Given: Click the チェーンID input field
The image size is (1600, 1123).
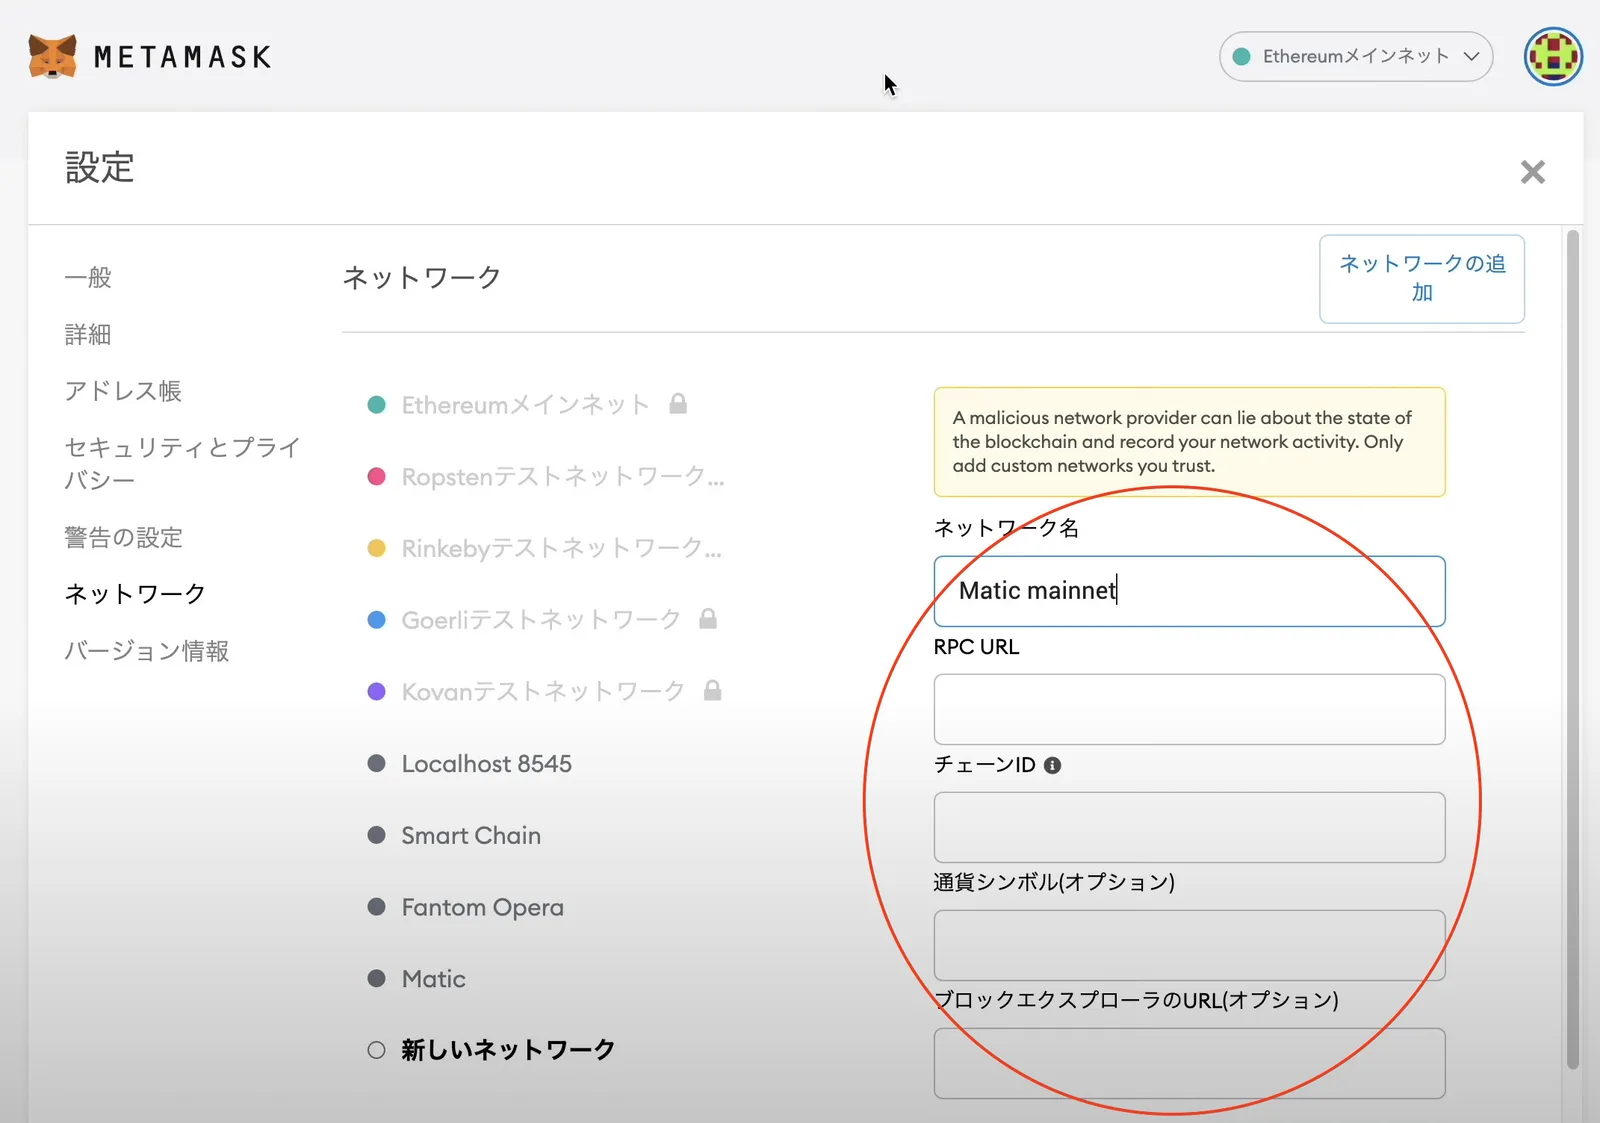Looking at the screenshot, I should click(x=1189, y=827).
